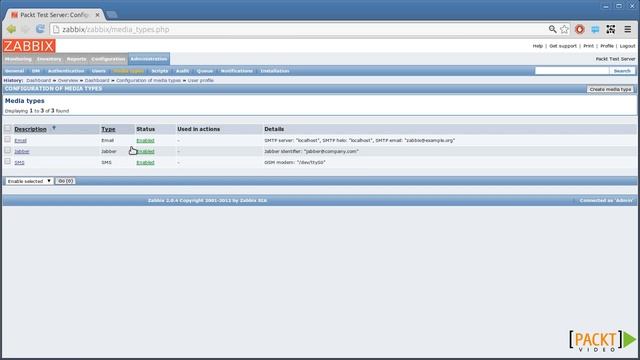The height and width of the screenshot is (360, 640).
Task: Open the Monitoring menu
Action: (x=18, y=59)
